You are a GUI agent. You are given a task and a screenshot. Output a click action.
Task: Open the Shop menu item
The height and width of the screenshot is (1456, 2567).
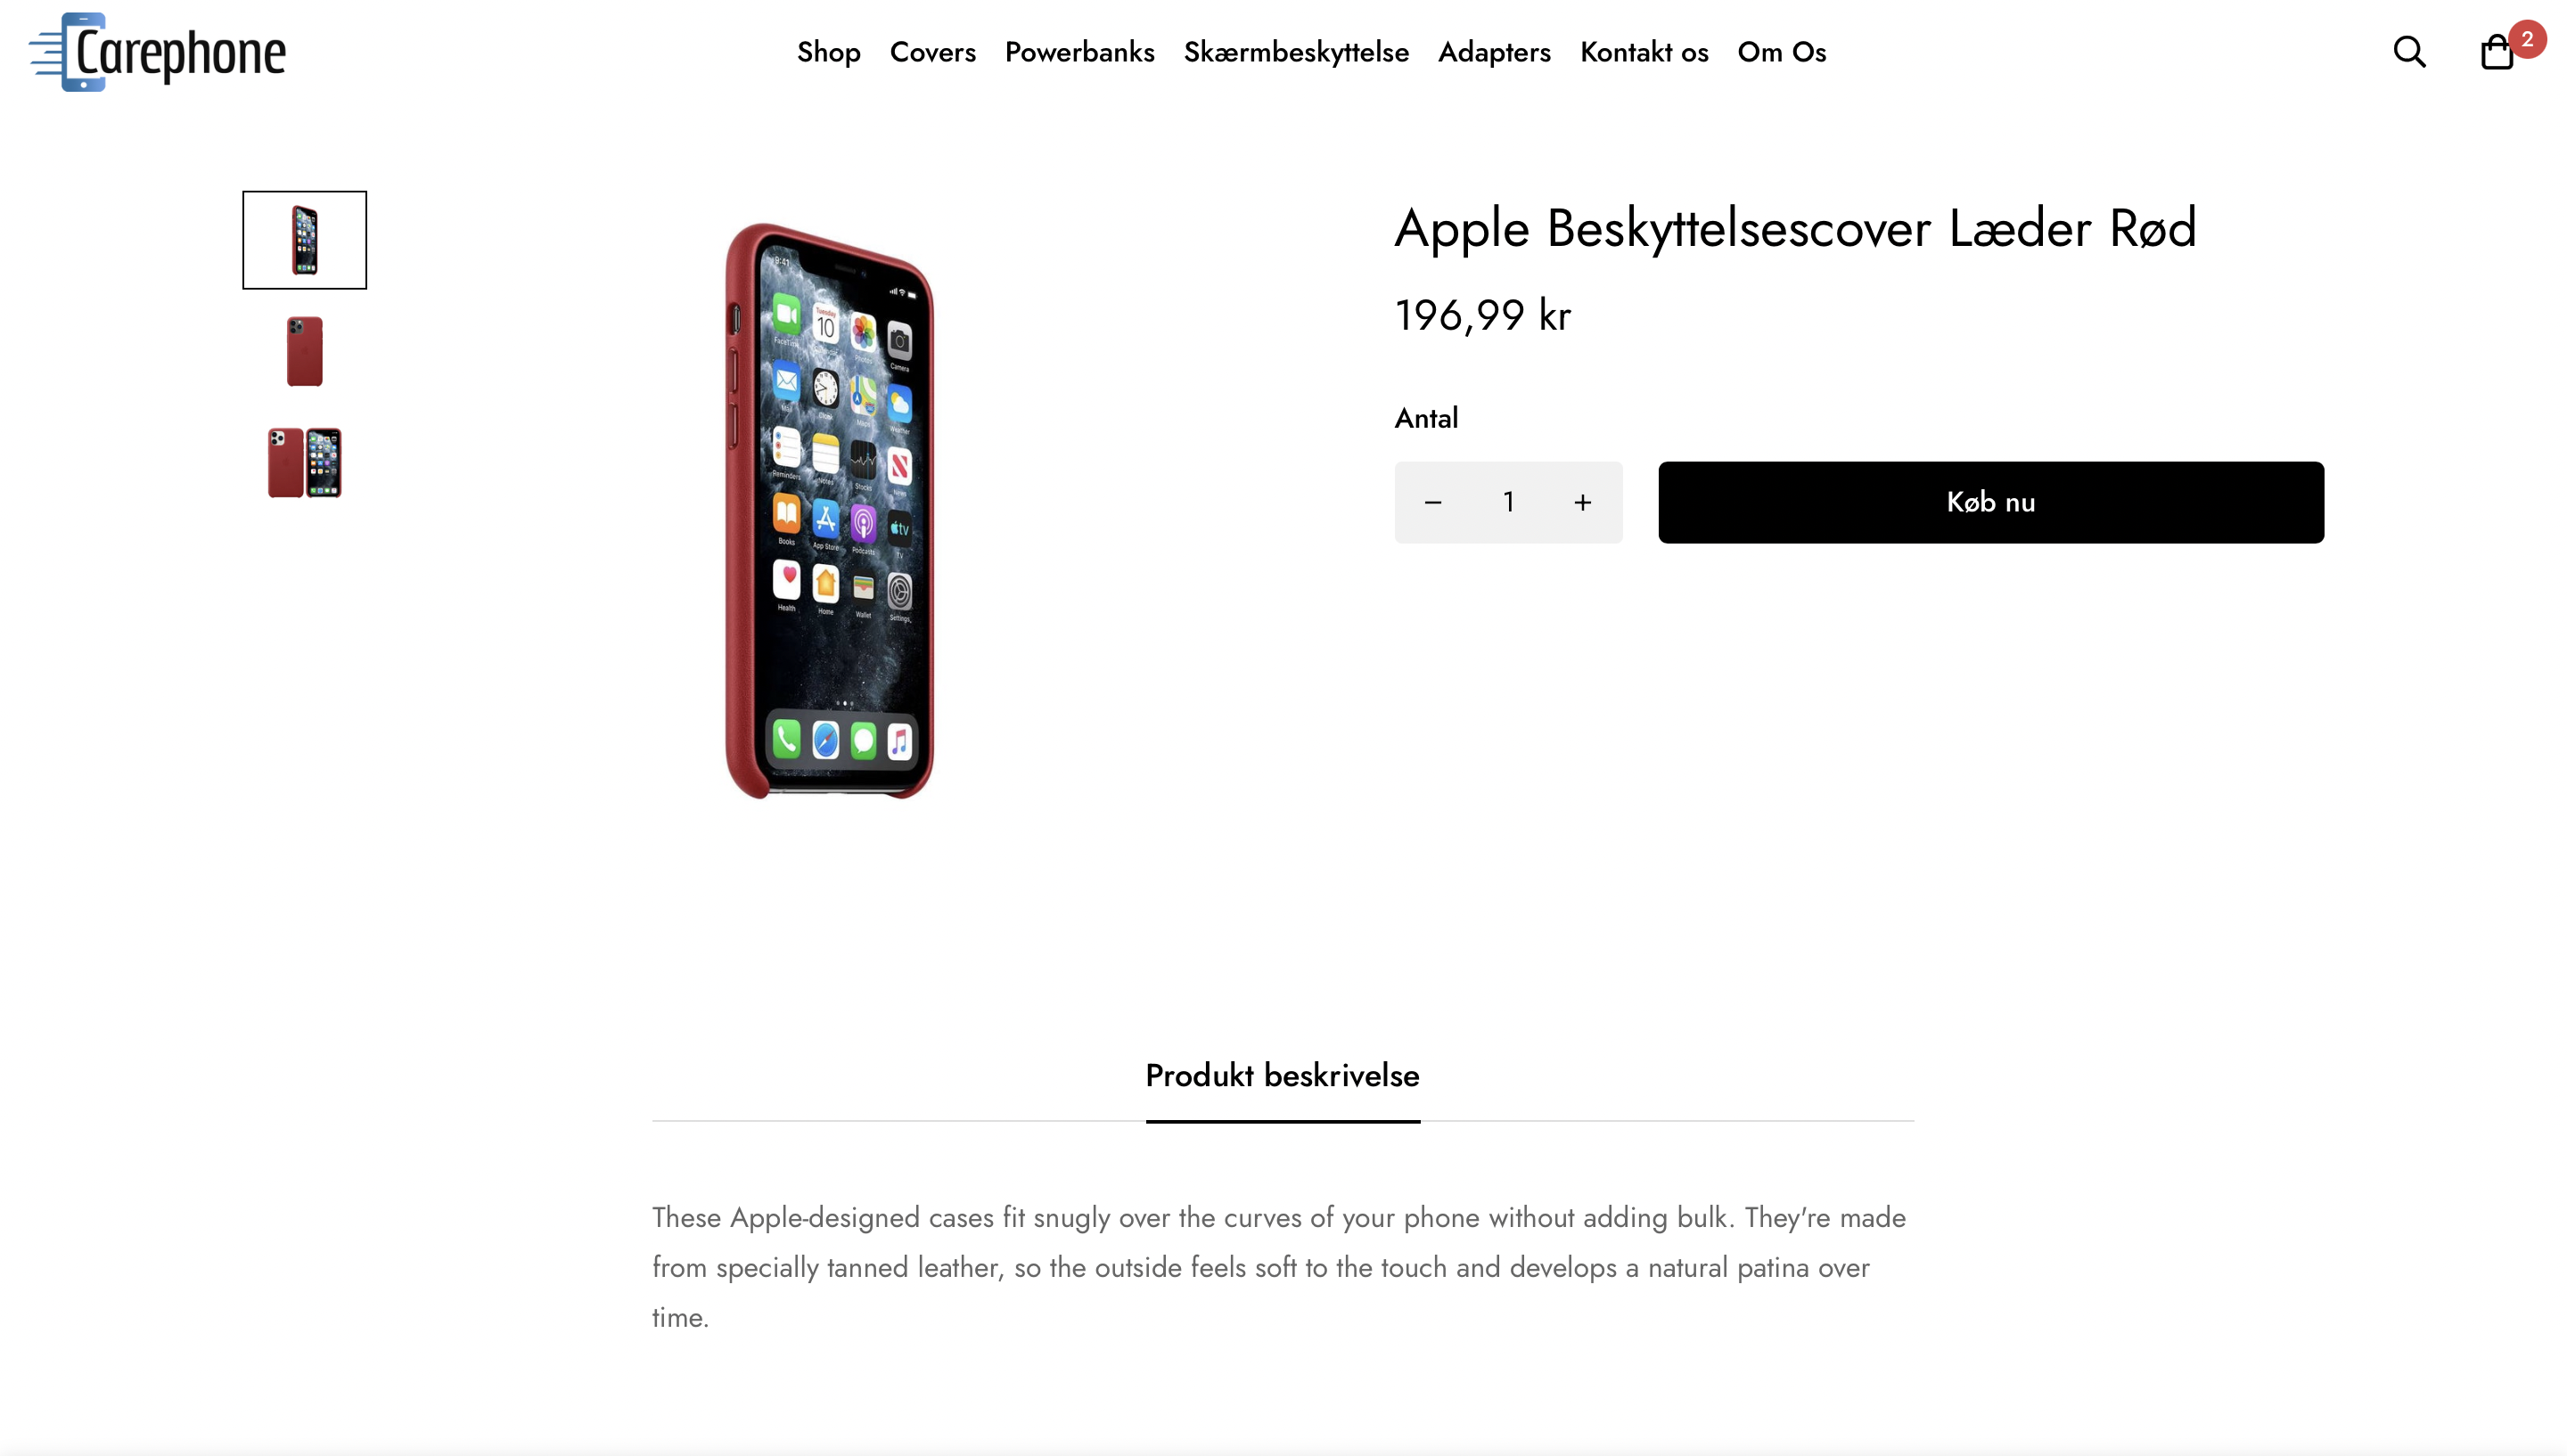828,52
